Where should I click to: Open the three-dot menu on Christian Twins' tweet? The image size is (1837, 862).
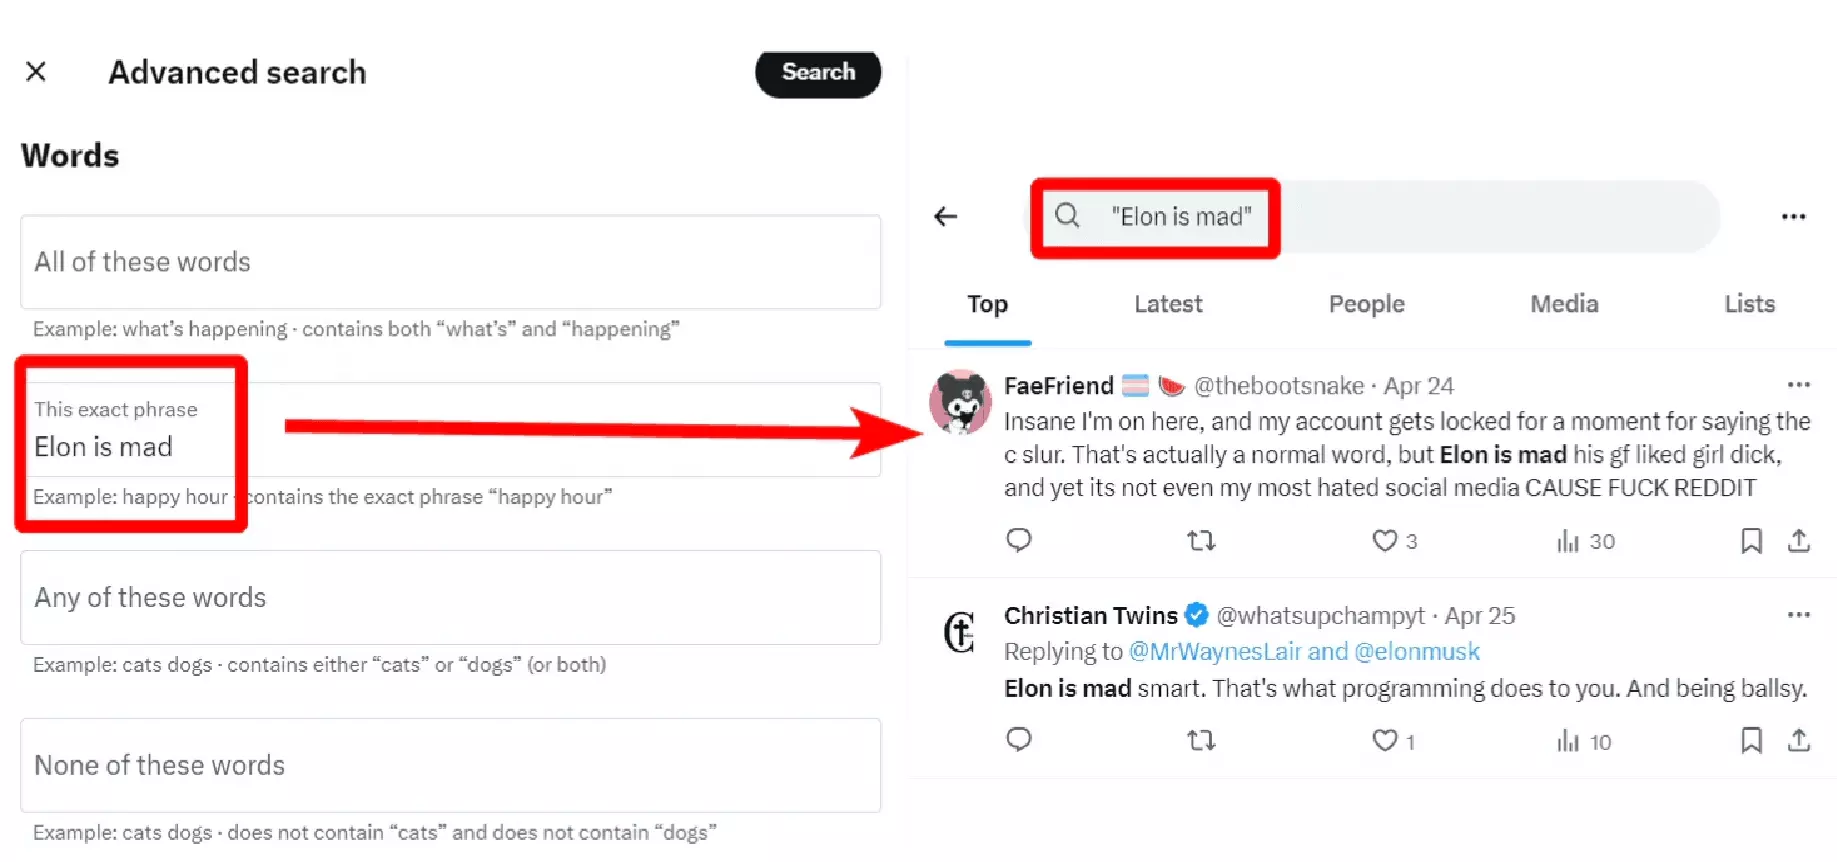1799,615
